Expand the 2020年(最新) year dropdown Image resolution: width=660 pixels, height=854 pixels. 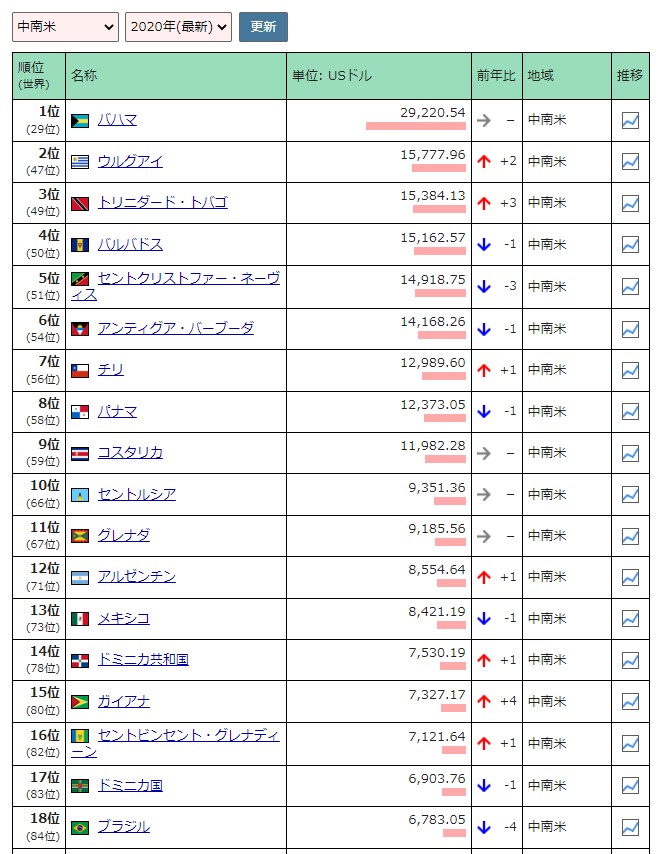pyautogui.click(x=178, y=27)
